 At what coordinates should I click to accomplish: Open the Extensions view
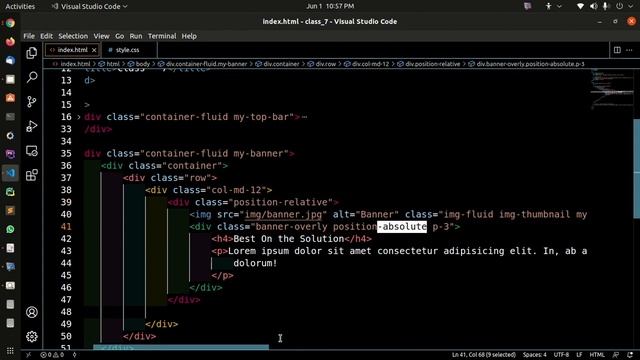pos(32,175)
